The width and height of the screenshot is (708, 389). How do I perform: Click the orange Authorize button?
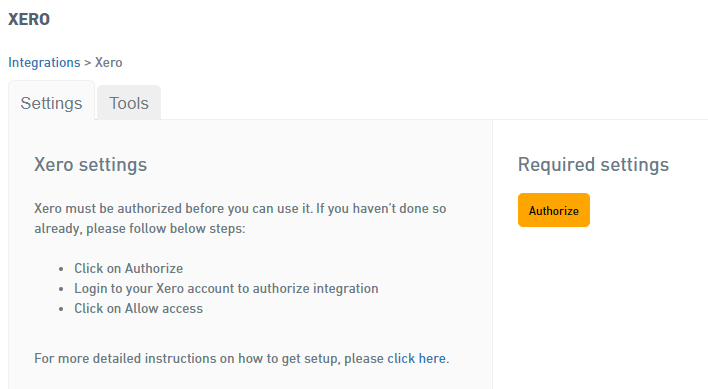click(554, 210)
